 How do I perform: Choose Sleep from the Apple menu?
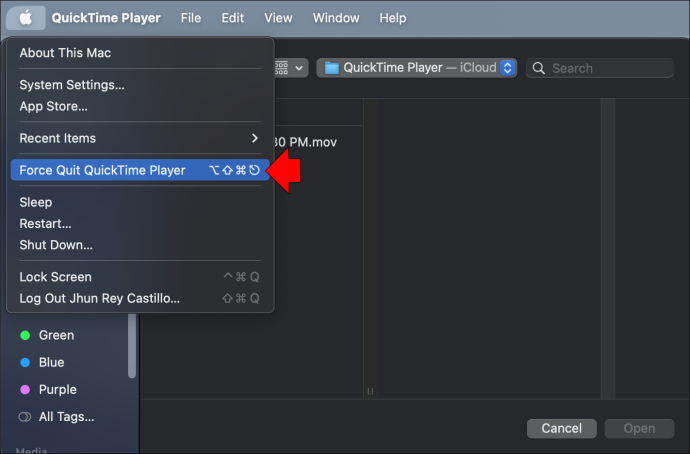140,202
